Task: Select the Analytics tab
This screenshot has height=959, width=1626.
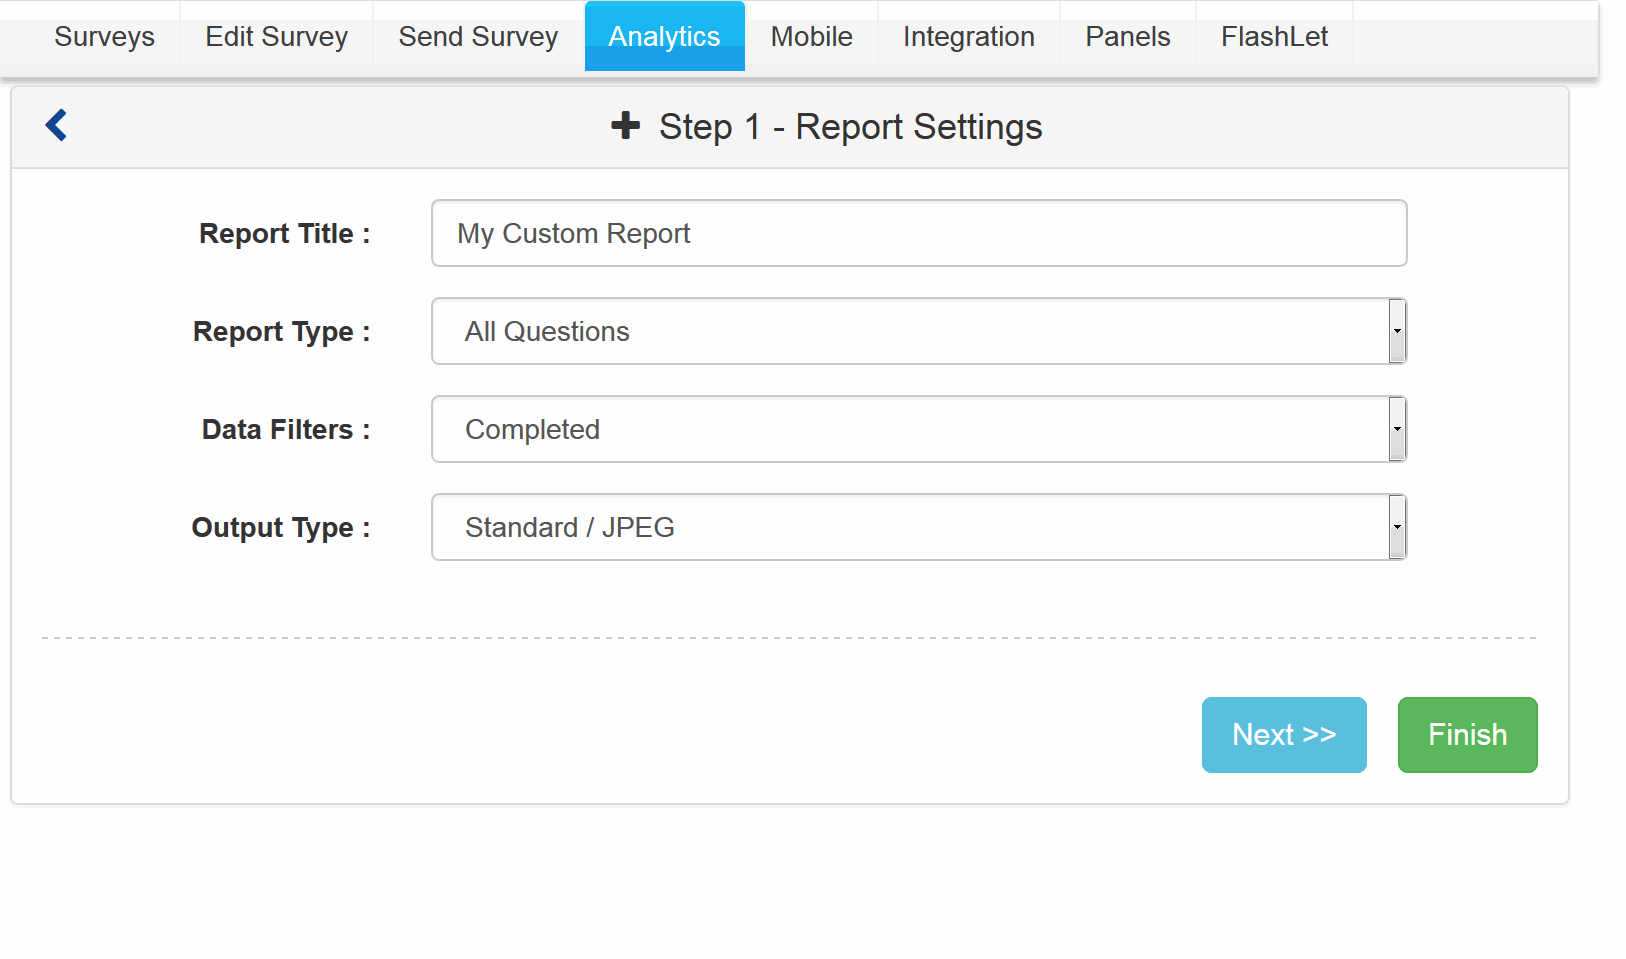Action: tap(664, 36)
